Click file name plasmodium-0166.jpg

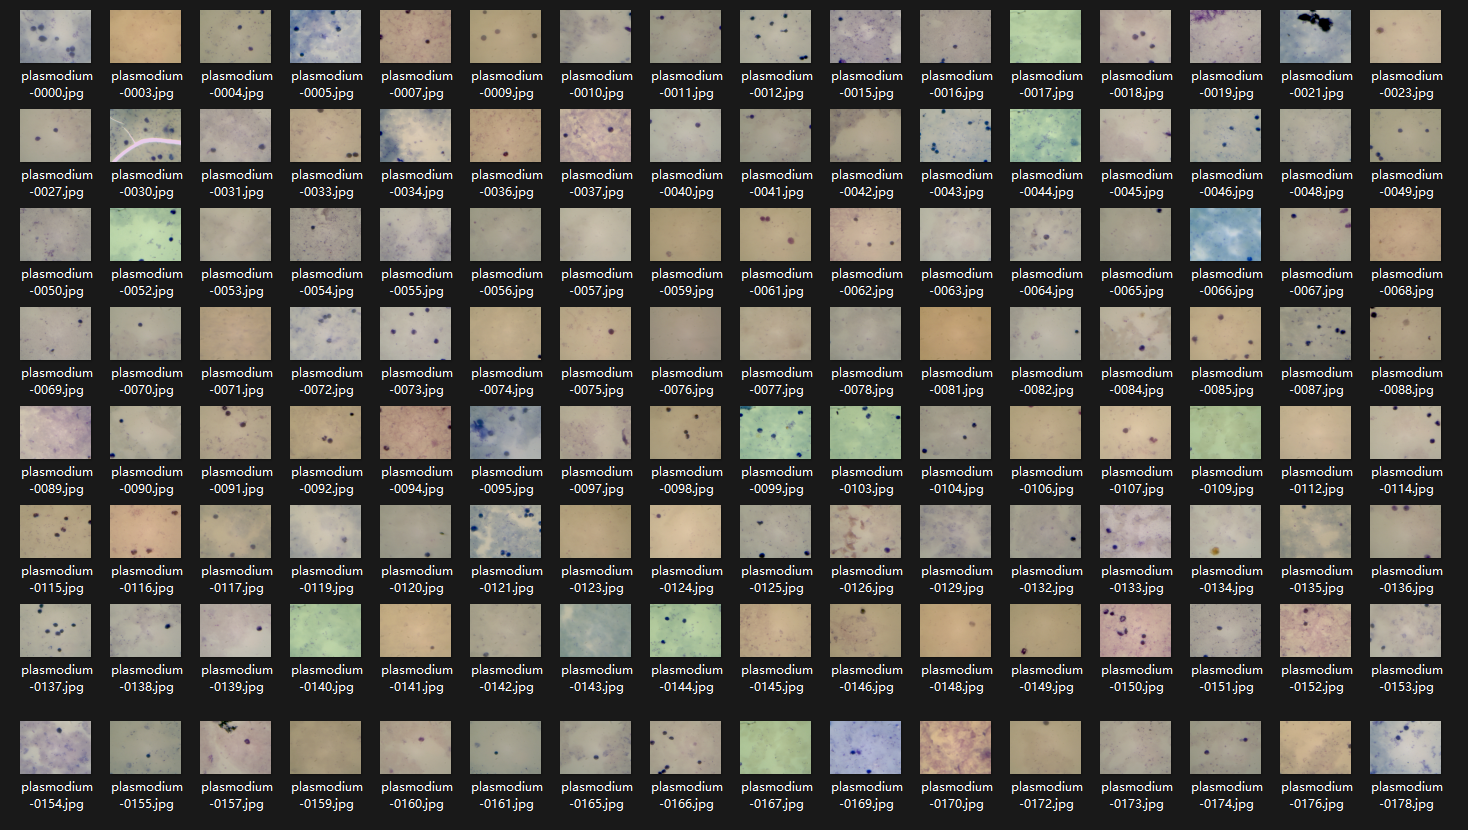(x=687, y=795)
